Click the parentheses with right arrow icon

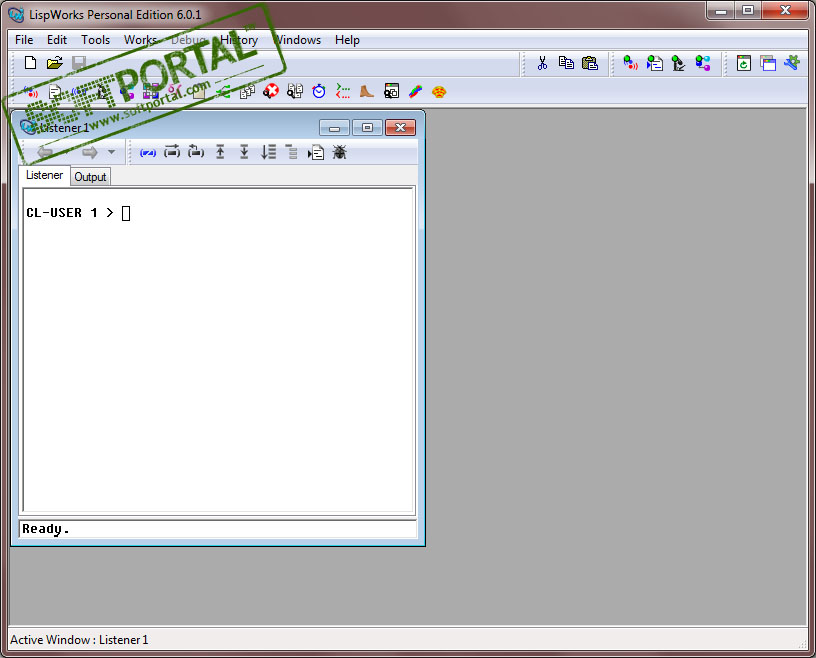[172, 152]
